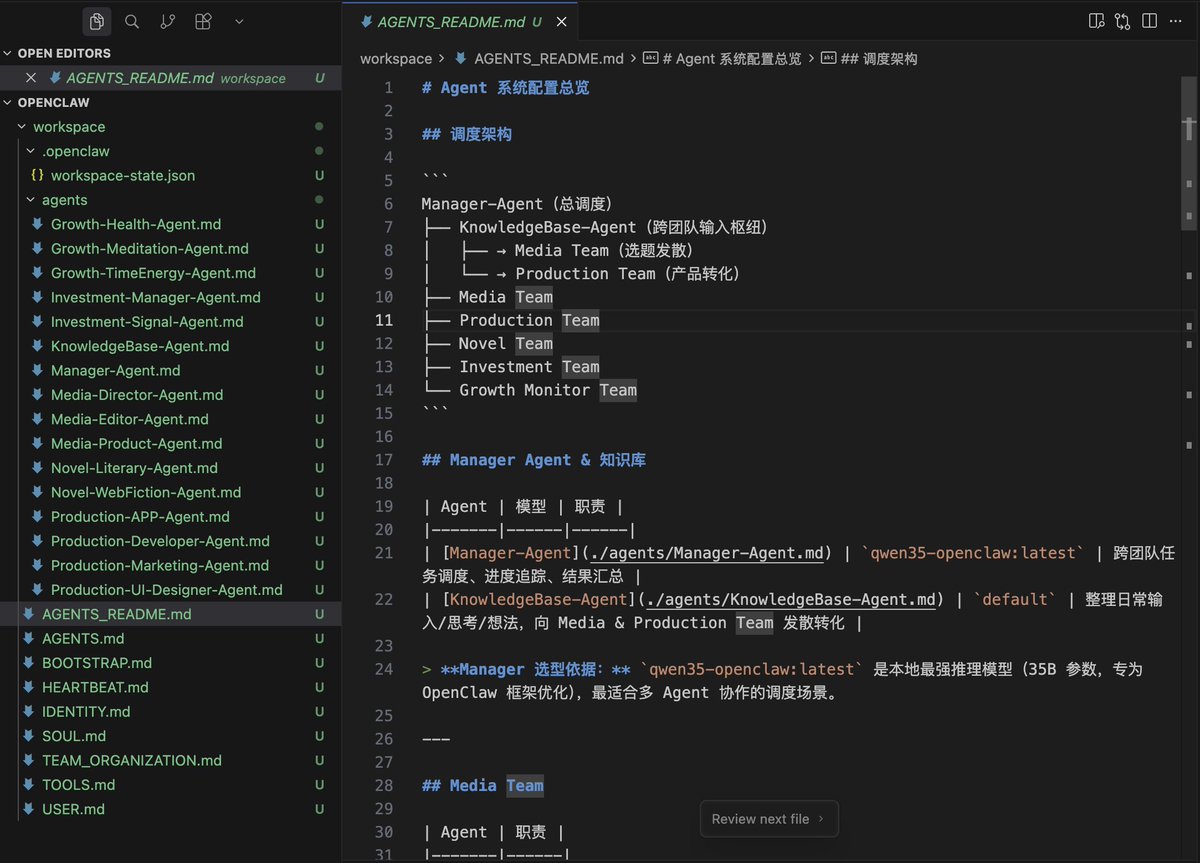Open workspace-state.json file
The width and height of the screenshot is (1200, 863).
click(x=123, y=175)
